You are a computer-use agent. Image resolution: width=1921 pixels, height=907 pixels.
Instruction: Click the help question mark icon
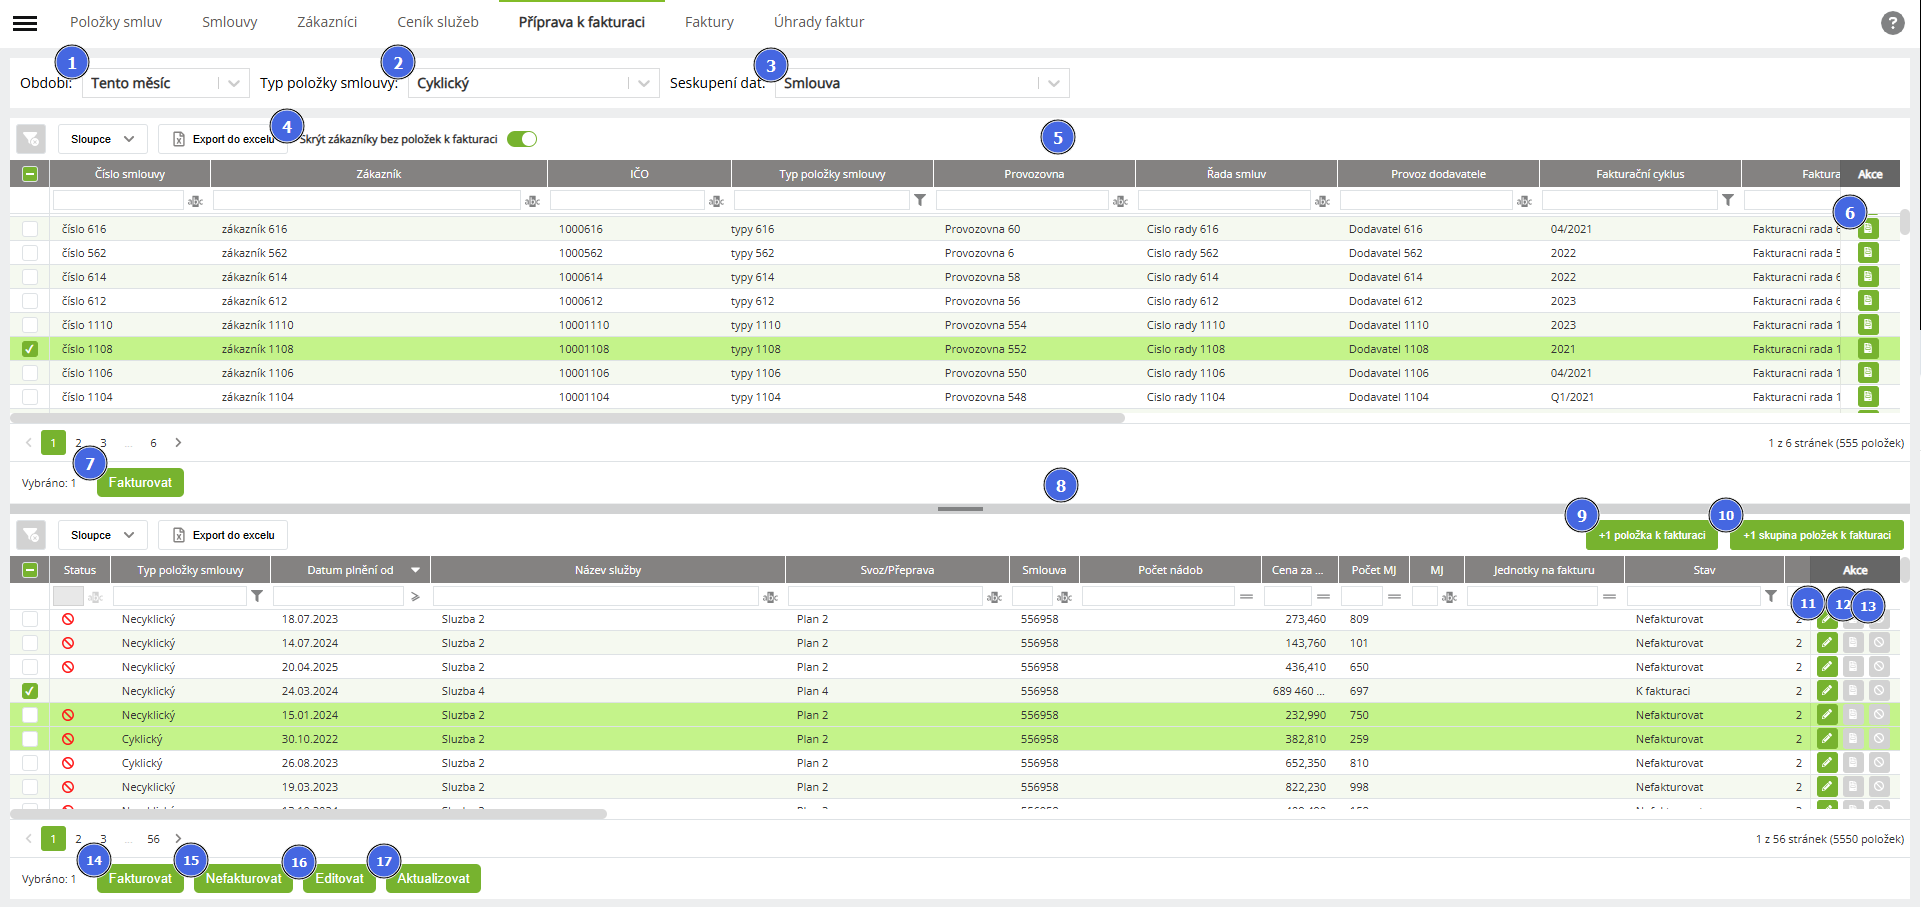coord(1892,23)
